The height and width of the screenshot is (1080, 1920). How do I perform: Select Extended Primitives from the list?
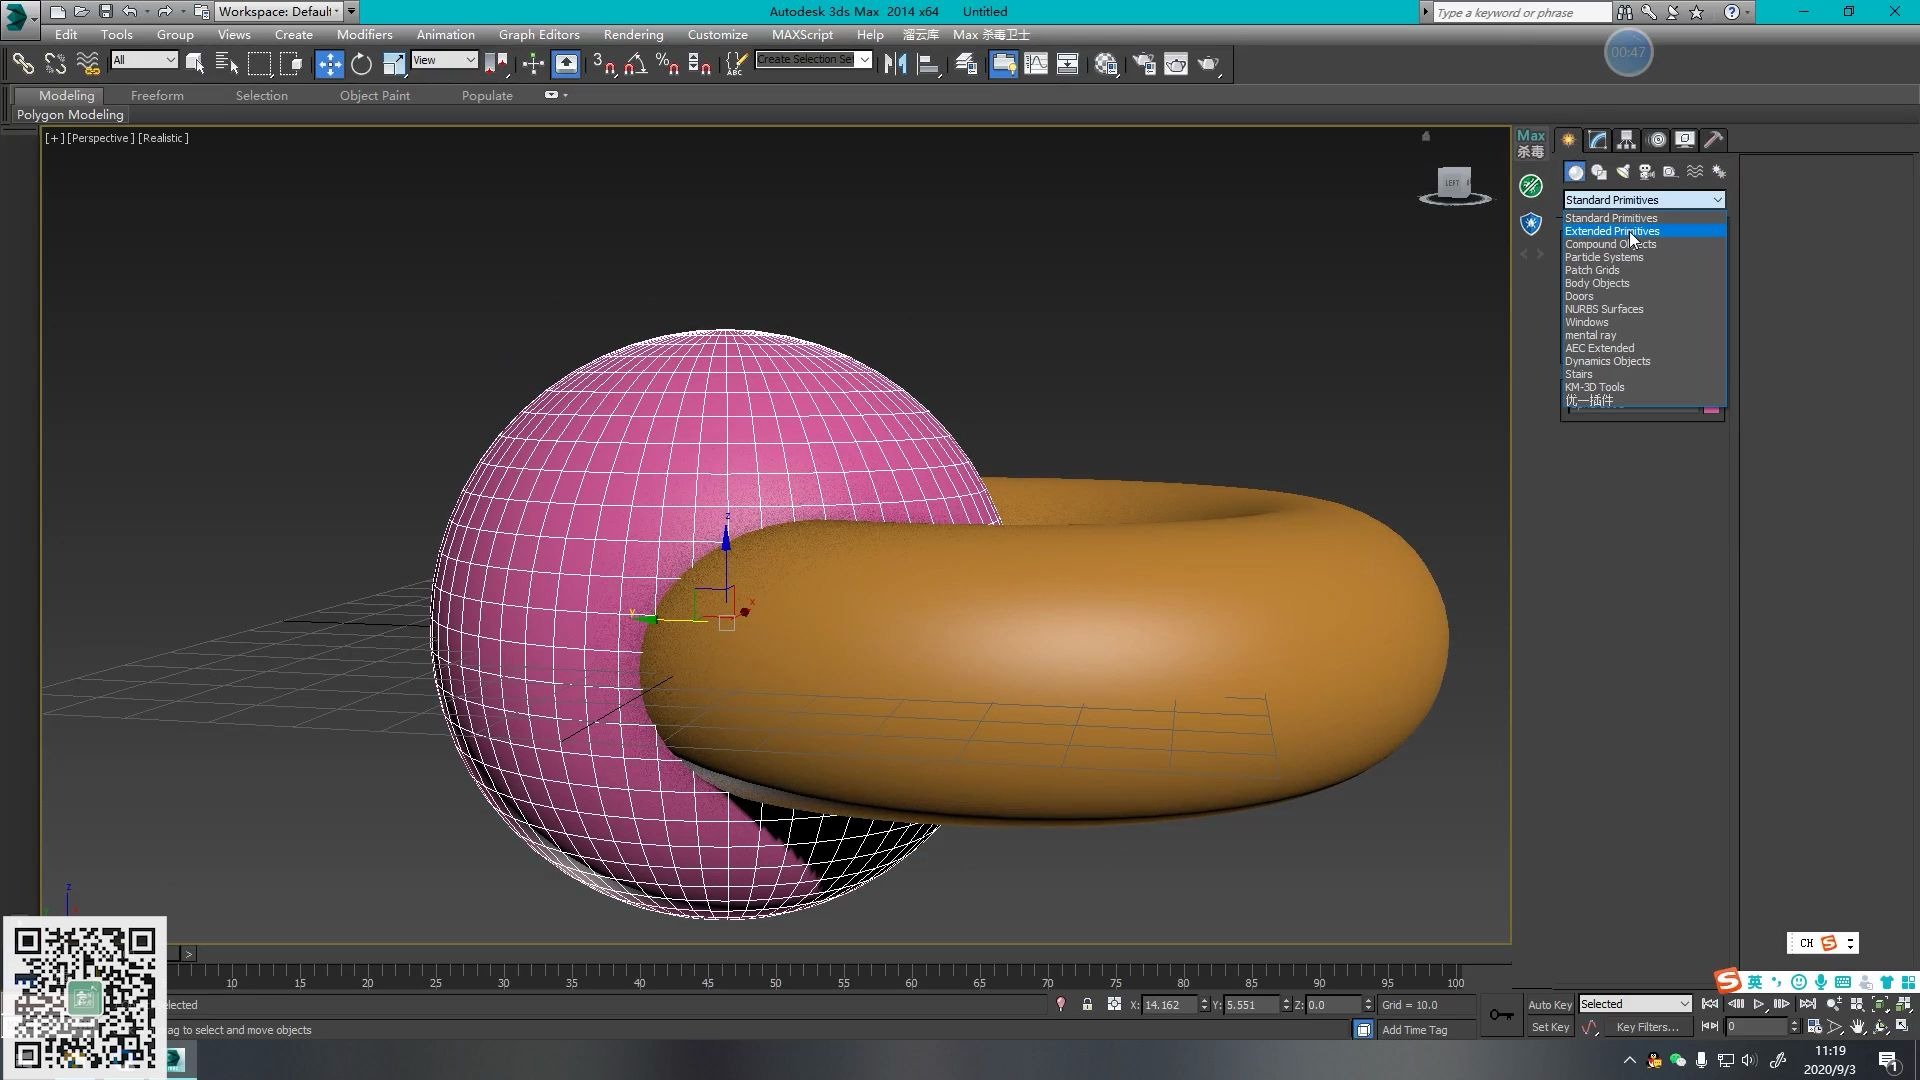click(1611, 231)
